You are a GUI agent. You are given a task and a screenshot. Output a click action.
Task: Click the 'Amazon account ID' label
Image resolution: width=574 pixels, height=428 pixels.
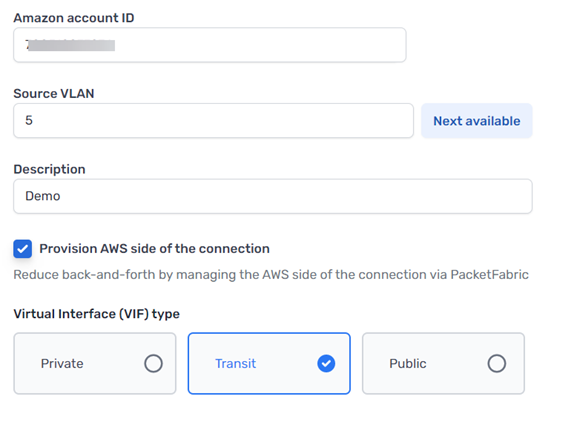click(x=74, y=18)
